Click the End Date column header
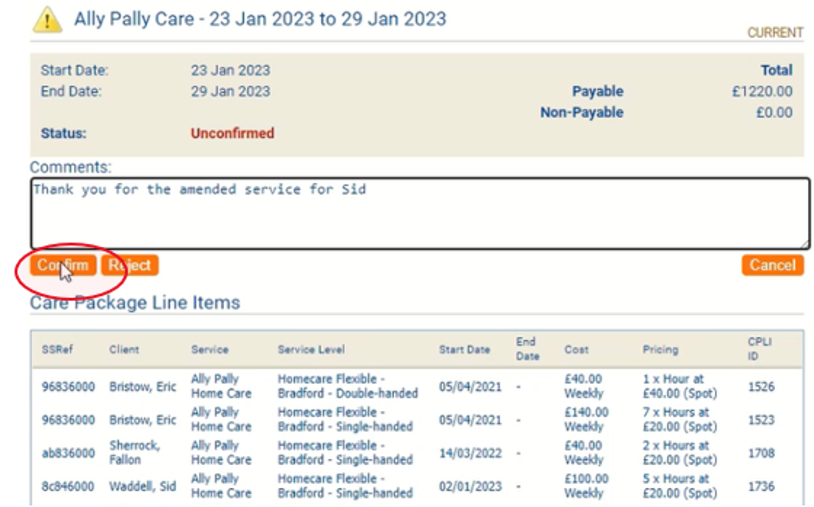 click(x=527, y=349)
